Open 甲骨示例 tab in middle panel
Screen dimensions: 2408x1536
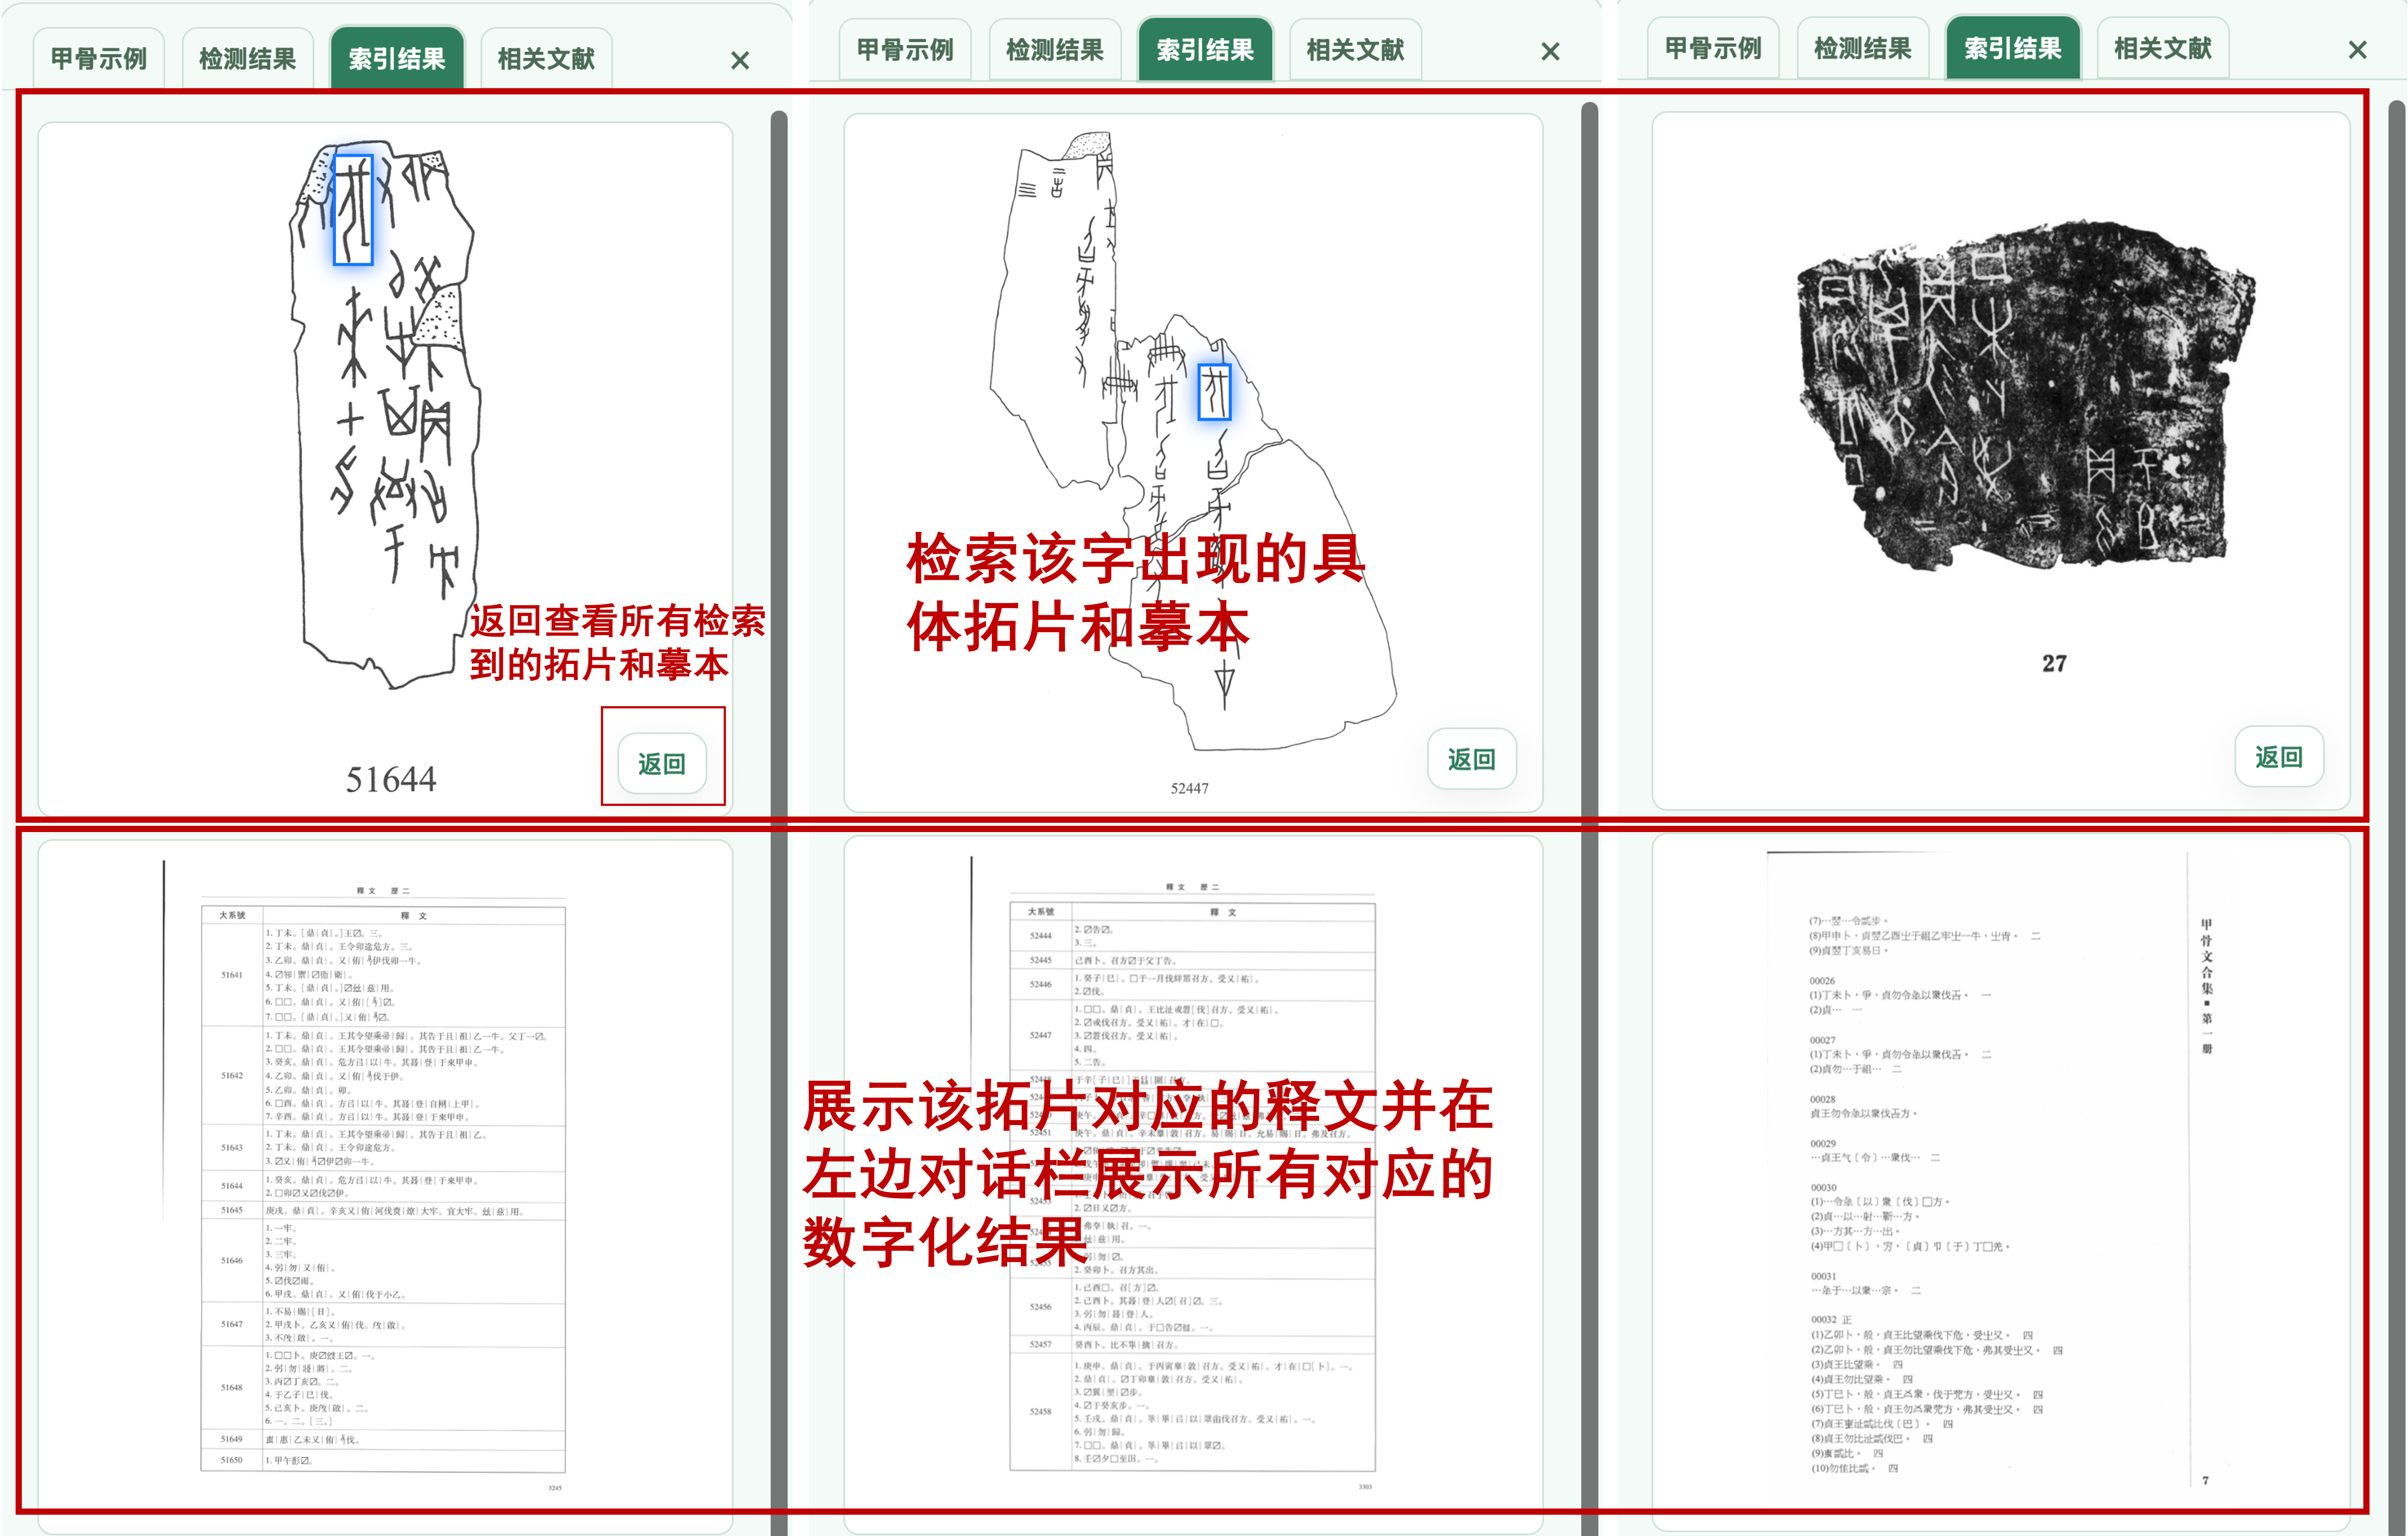[905, 50]
